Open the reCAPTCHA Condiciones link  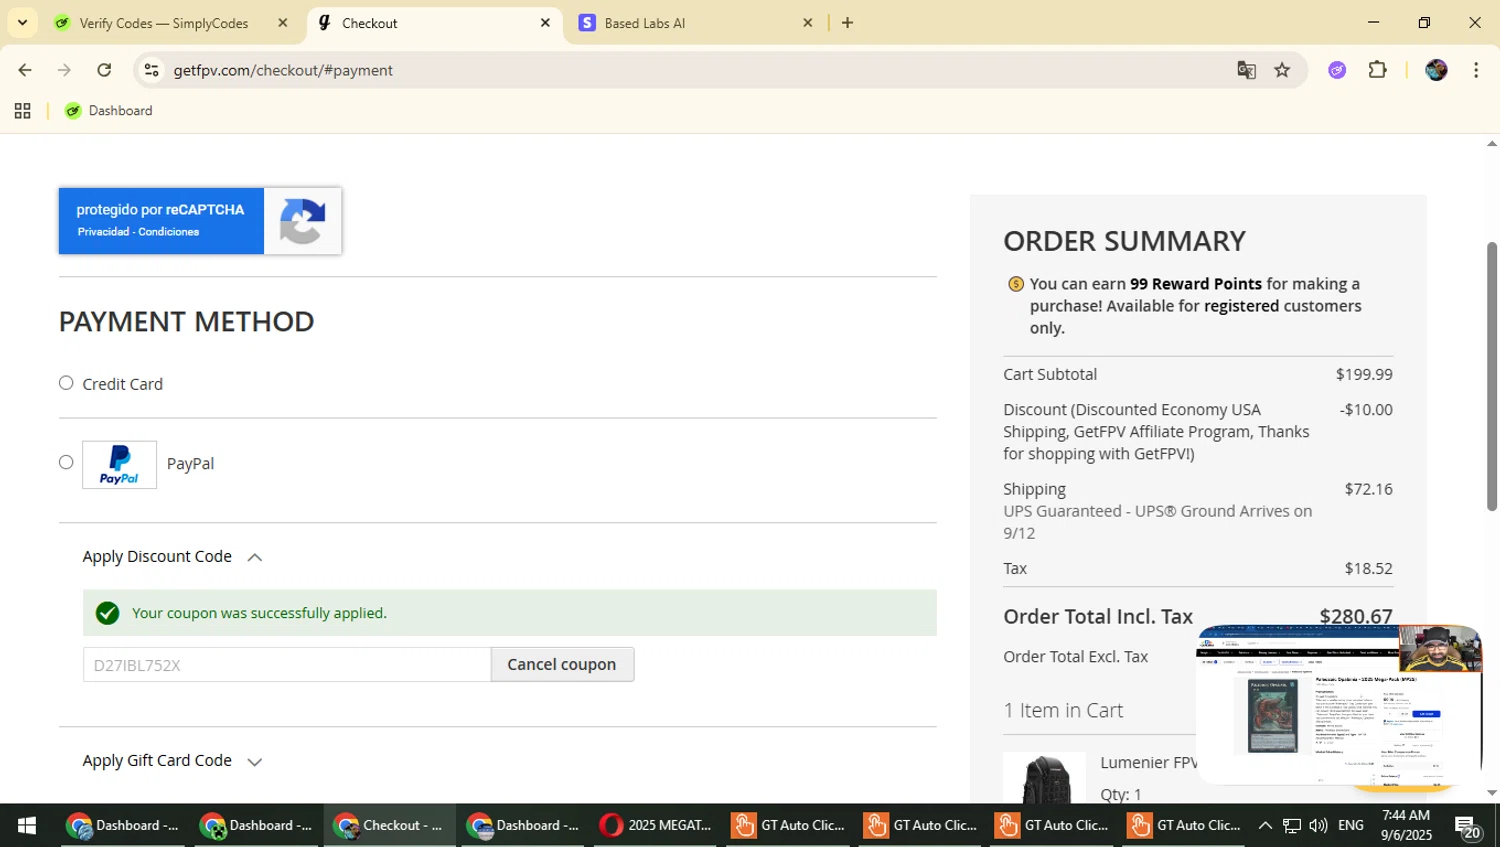169,232
